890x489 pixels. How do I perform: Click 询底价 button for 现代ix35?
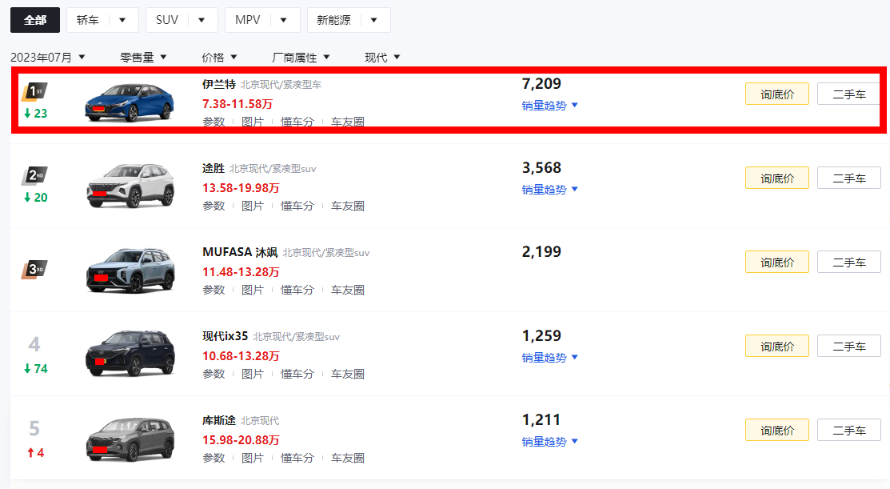(777, 346)
